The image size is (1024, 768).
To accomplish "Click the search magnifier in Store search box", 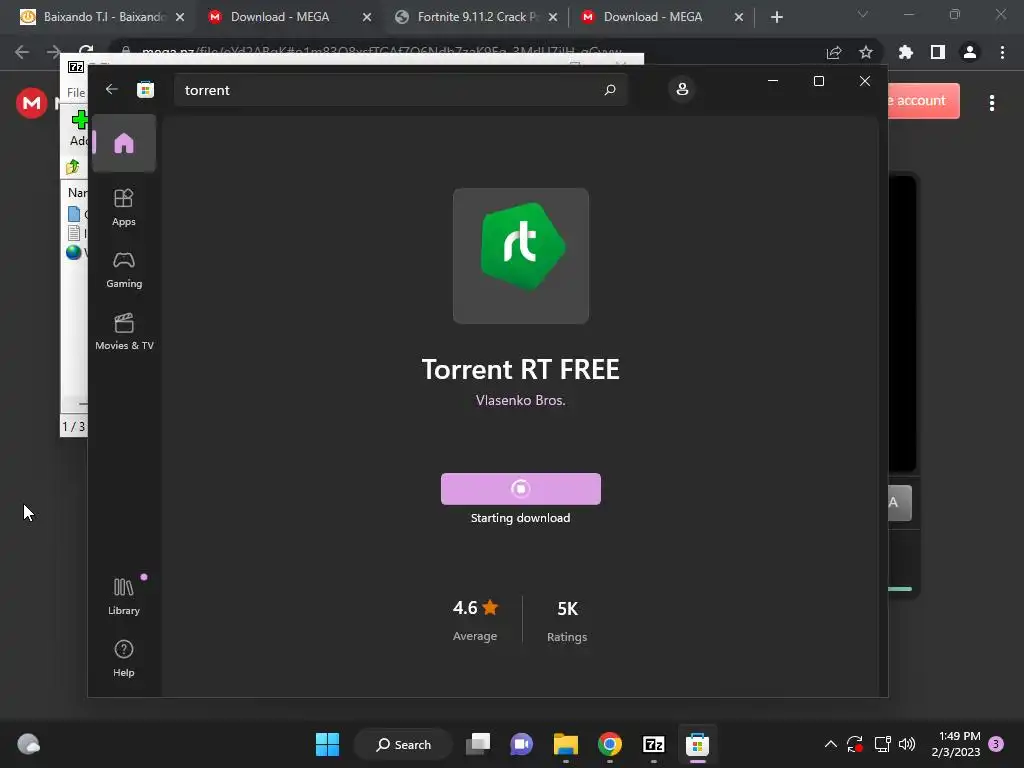I will pyautogui.click(x=610, y=89).
